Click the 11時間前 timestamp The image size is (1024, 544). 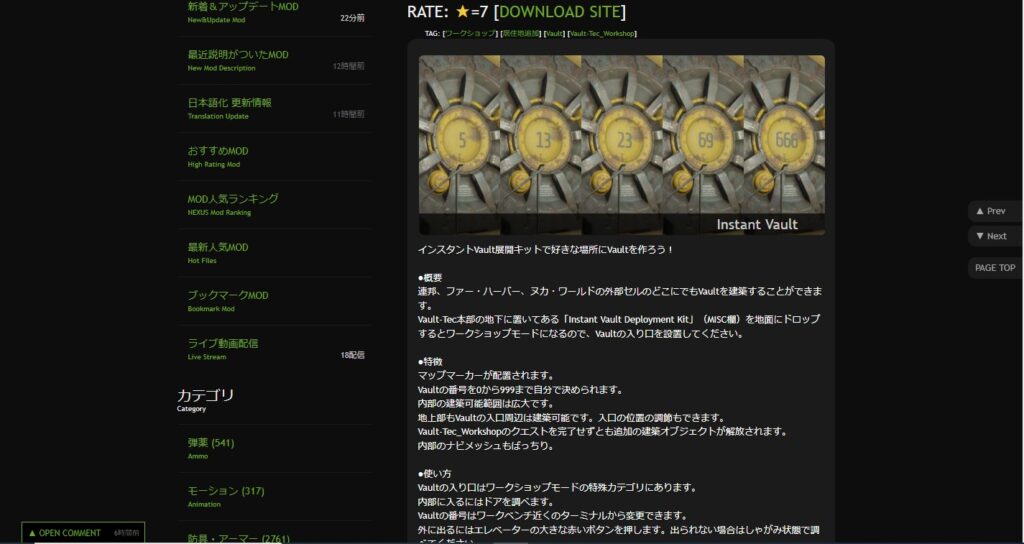349,114
